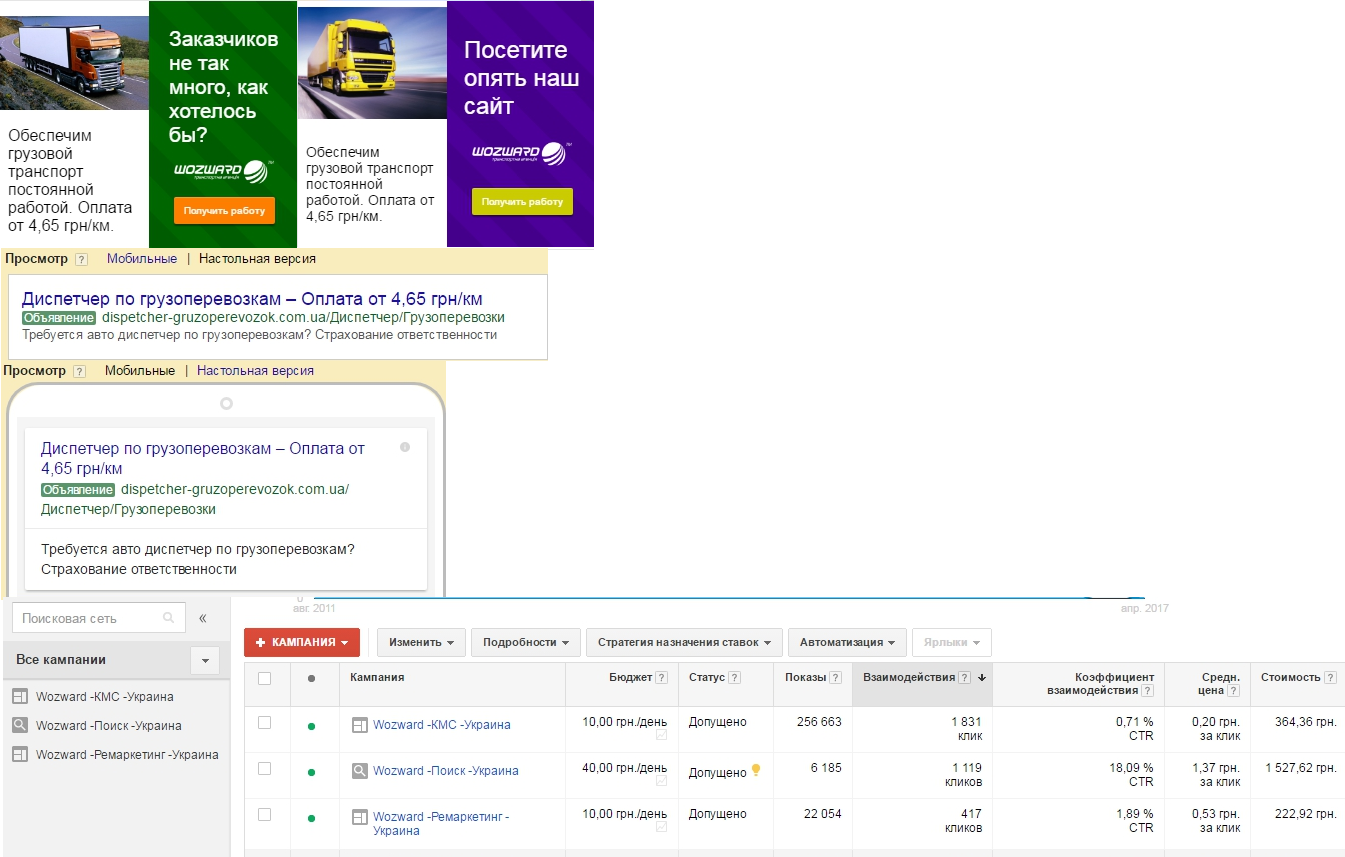Select Настольная версия in the upper preview

[257, 259]
